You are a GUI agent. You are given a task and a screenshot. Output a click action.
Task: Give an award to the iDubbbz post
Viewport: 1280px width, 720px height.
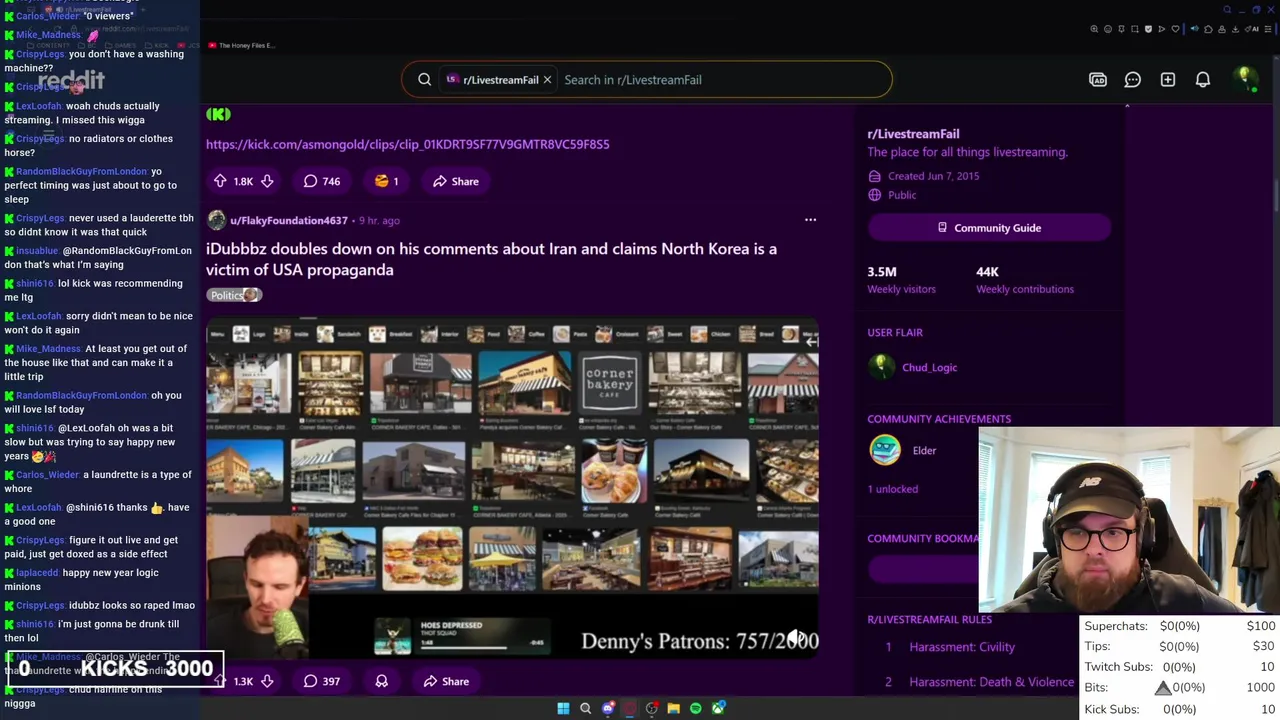(x=381, y=681)
